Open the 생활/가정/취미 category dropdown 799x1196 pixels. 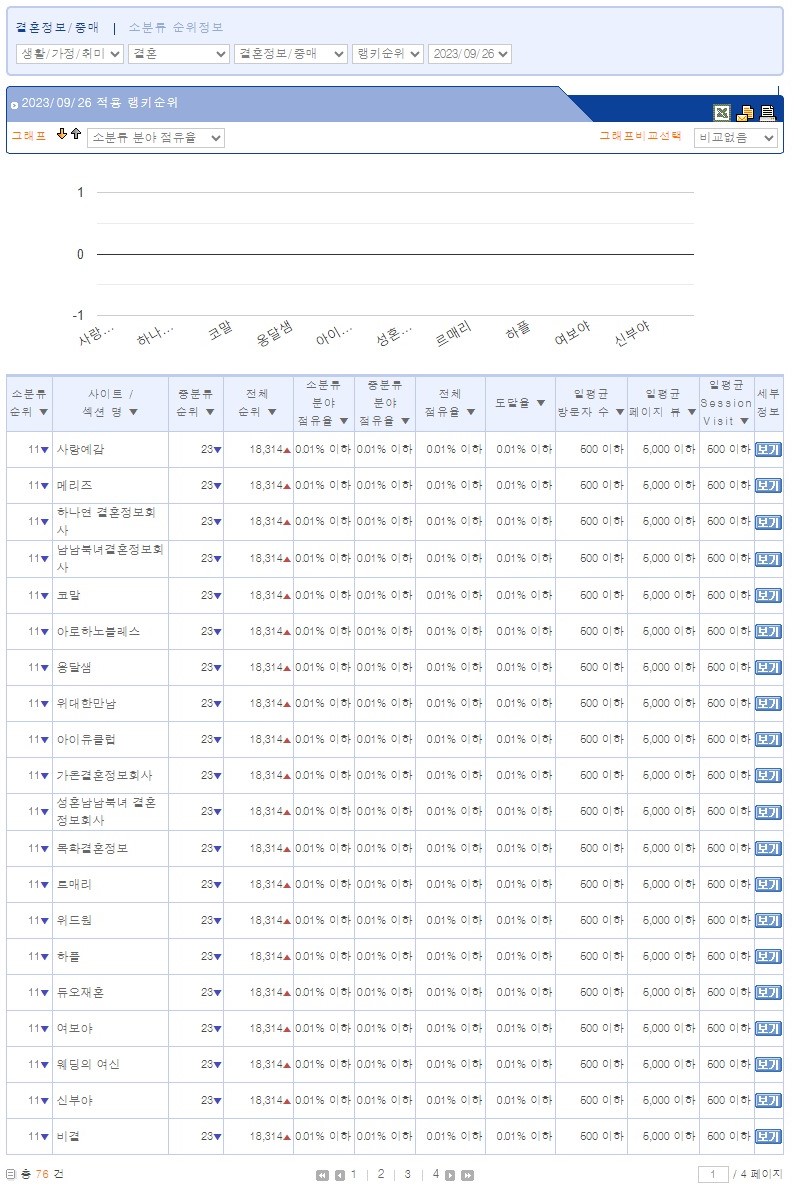(70, 54)
